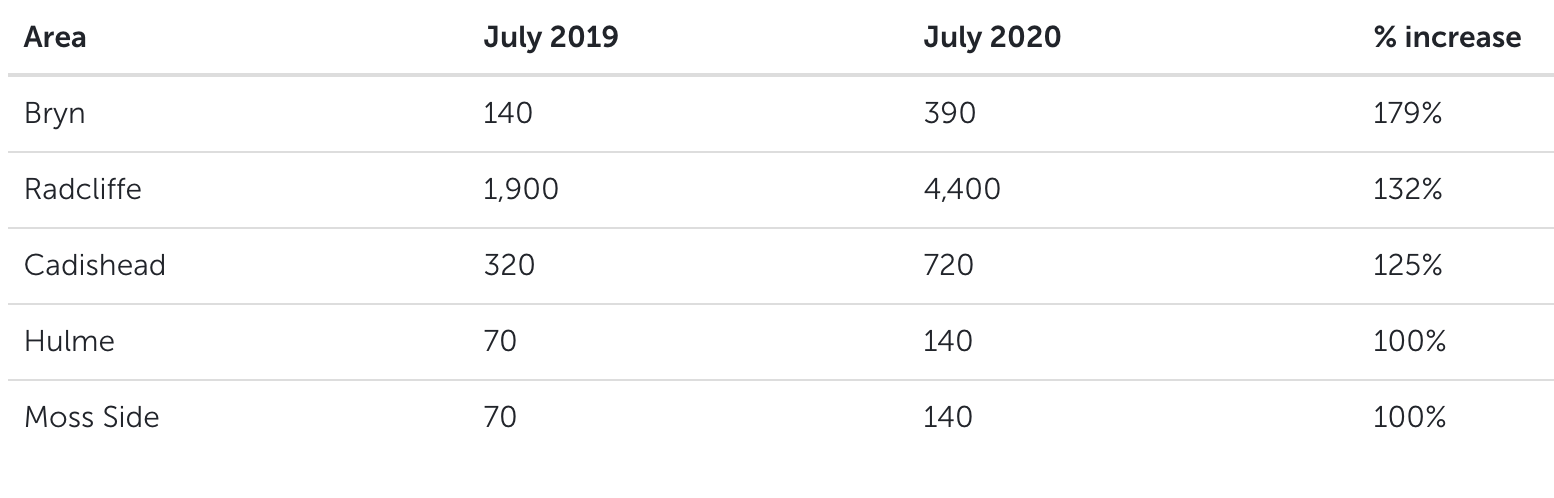Screen dimensions: 1554x498
Task: Select the Hulme area cell
Action: [x=69, y=341]
